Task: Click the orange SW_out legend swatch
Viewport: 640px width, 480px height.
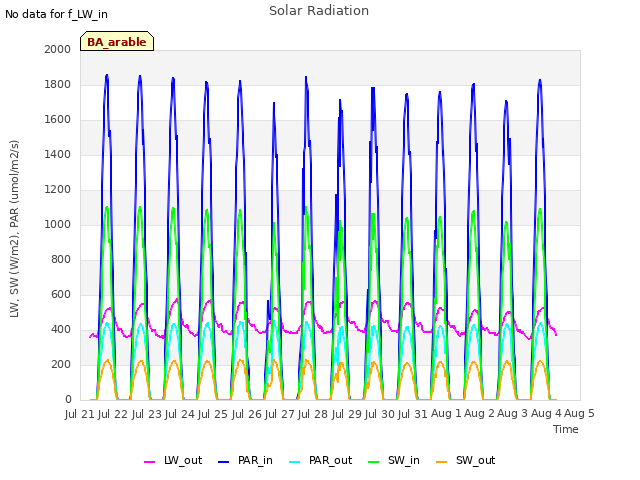Action: tap(441, 462)
